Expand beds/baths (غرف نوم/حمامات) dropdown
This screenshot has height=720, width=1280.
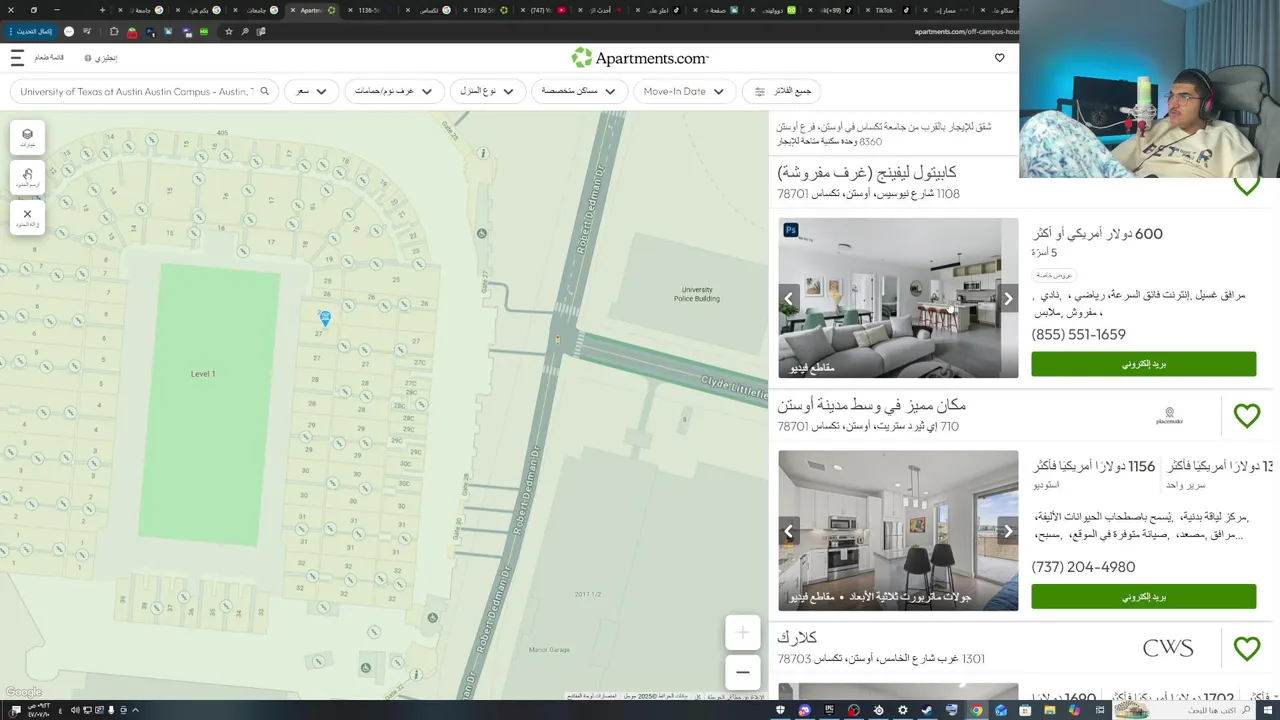[x=394, y=91]
